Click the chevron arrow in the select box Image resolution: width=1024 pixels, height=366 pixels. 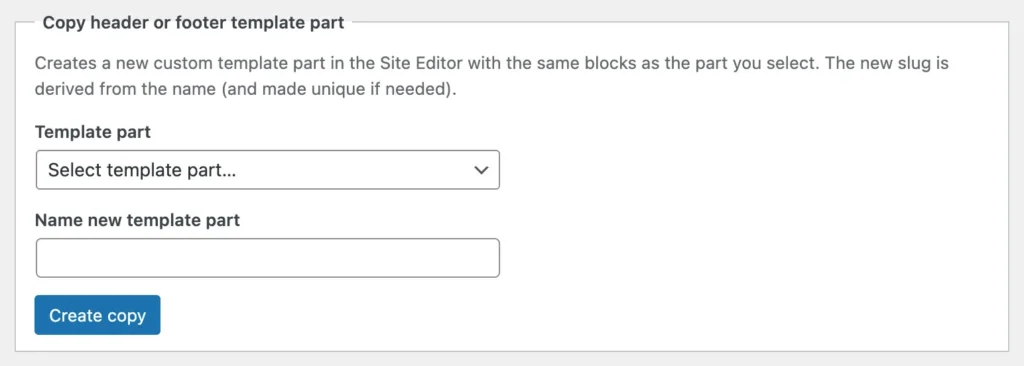pos(481,170)
